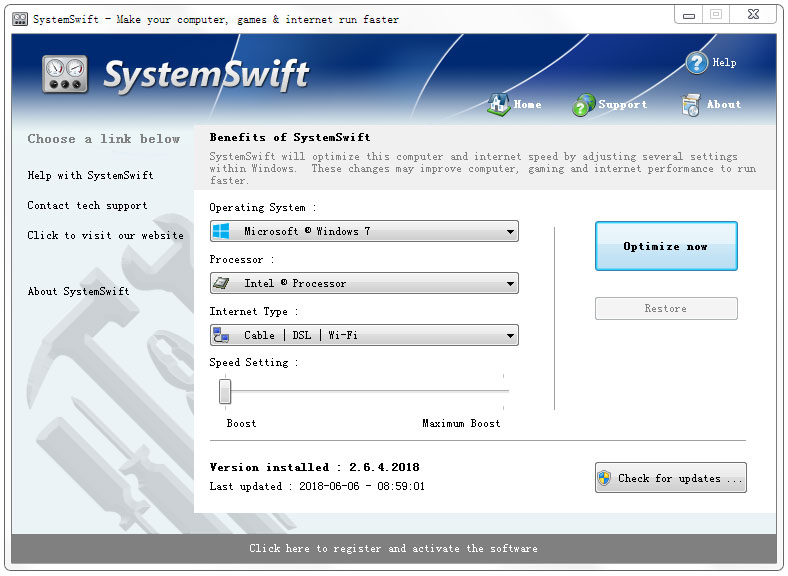
Task: Click the shield icon on Check for updates
Action: click(605, 477)
